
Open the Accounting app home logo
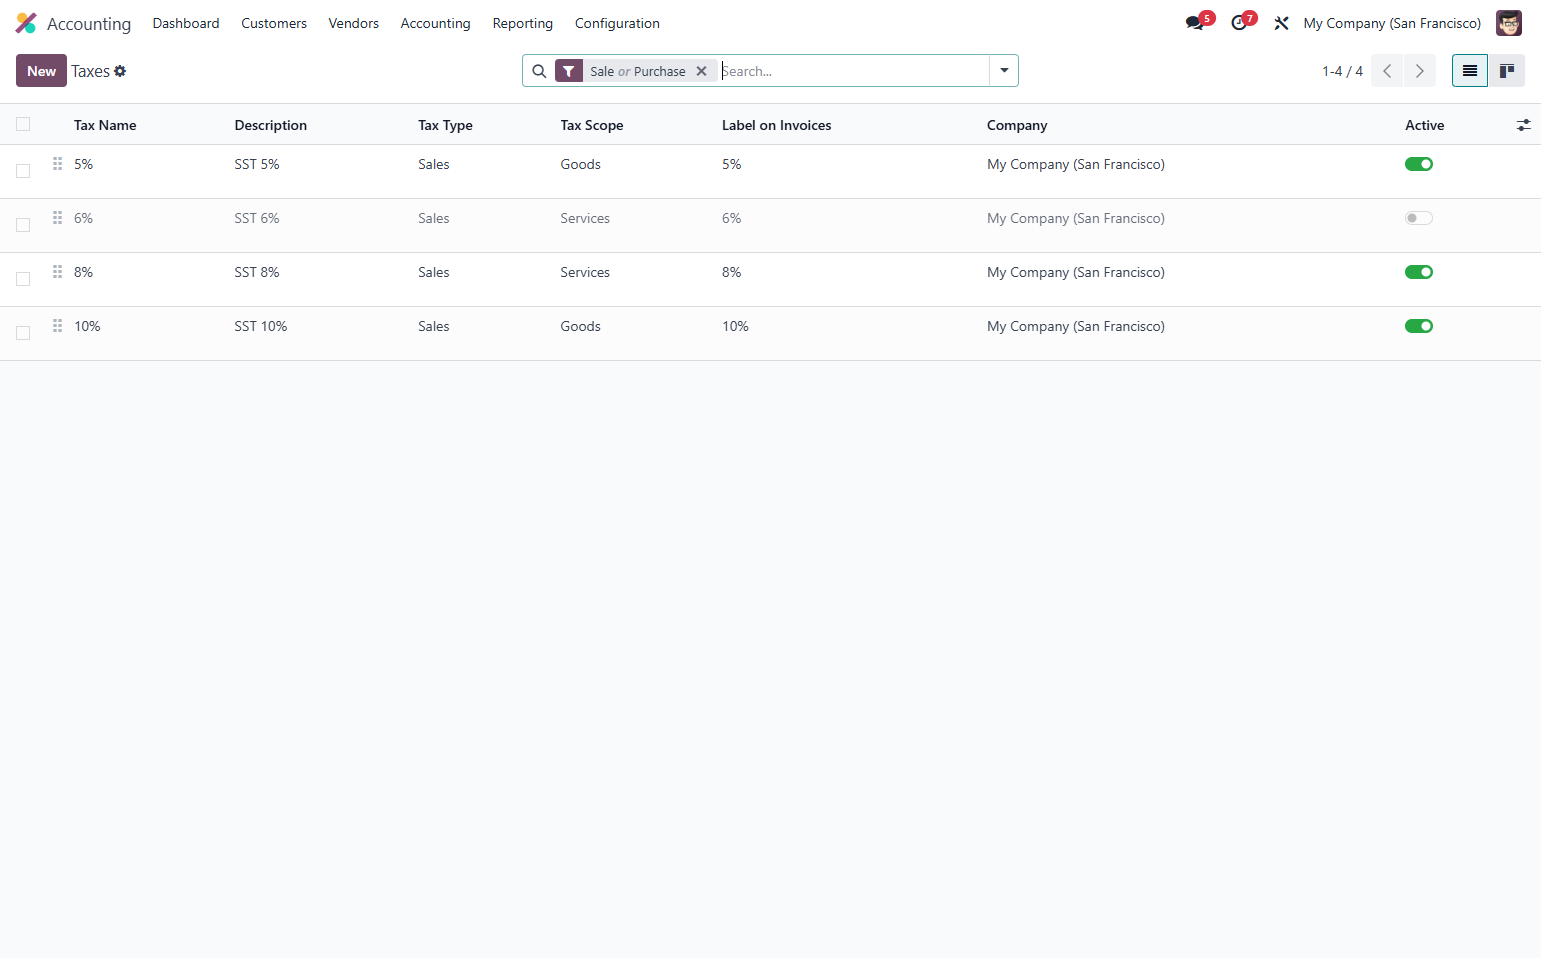26,23
